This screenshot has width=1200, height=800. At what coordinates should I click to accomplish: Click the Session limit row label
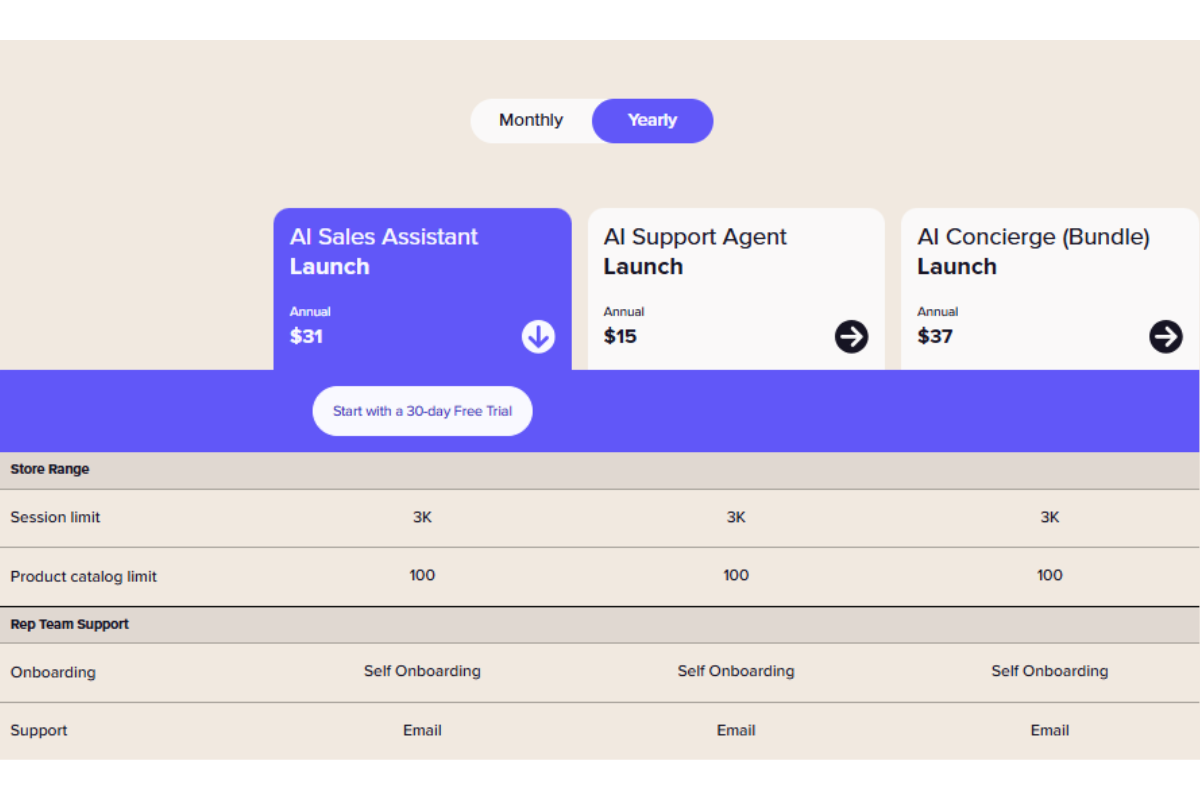pos(55,518)
